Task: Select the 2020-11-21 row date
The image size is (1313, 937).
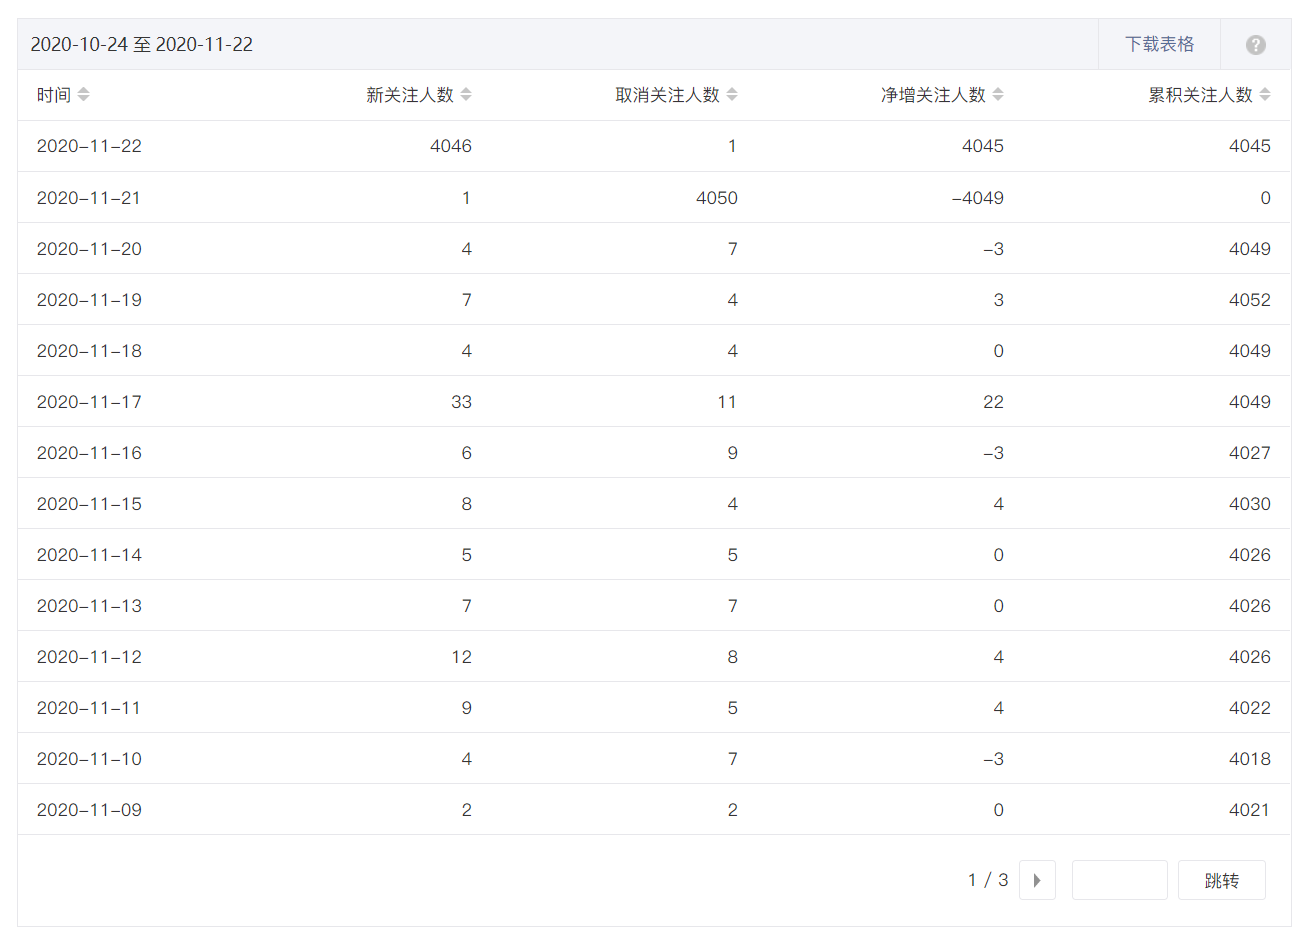Action: 89,198
